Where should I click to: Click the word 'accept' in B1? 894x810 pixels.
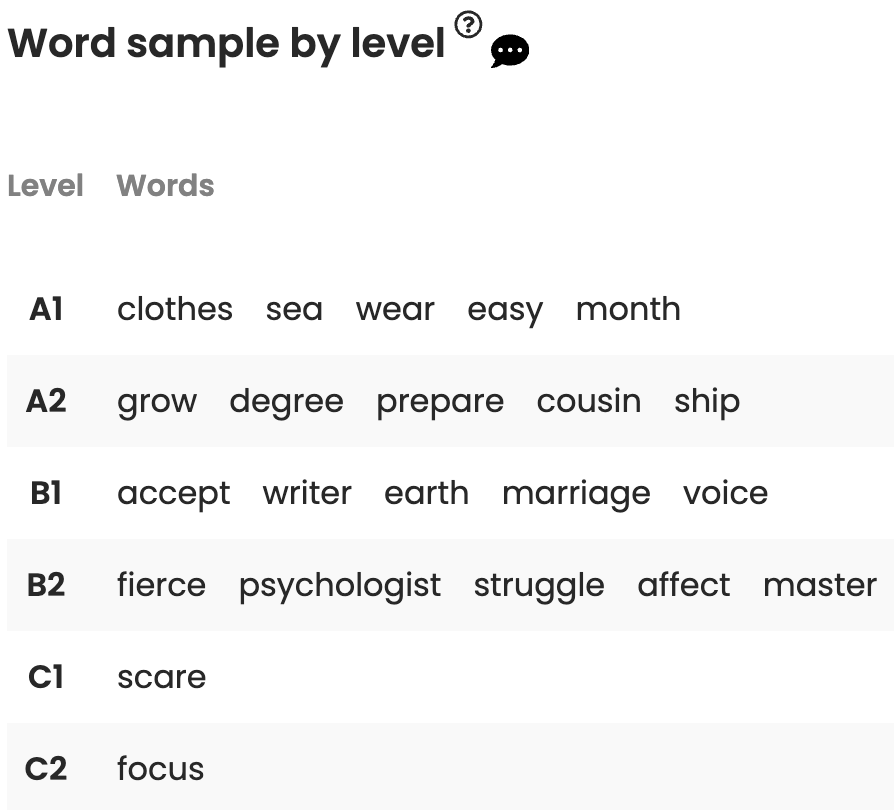click(174, 493)
